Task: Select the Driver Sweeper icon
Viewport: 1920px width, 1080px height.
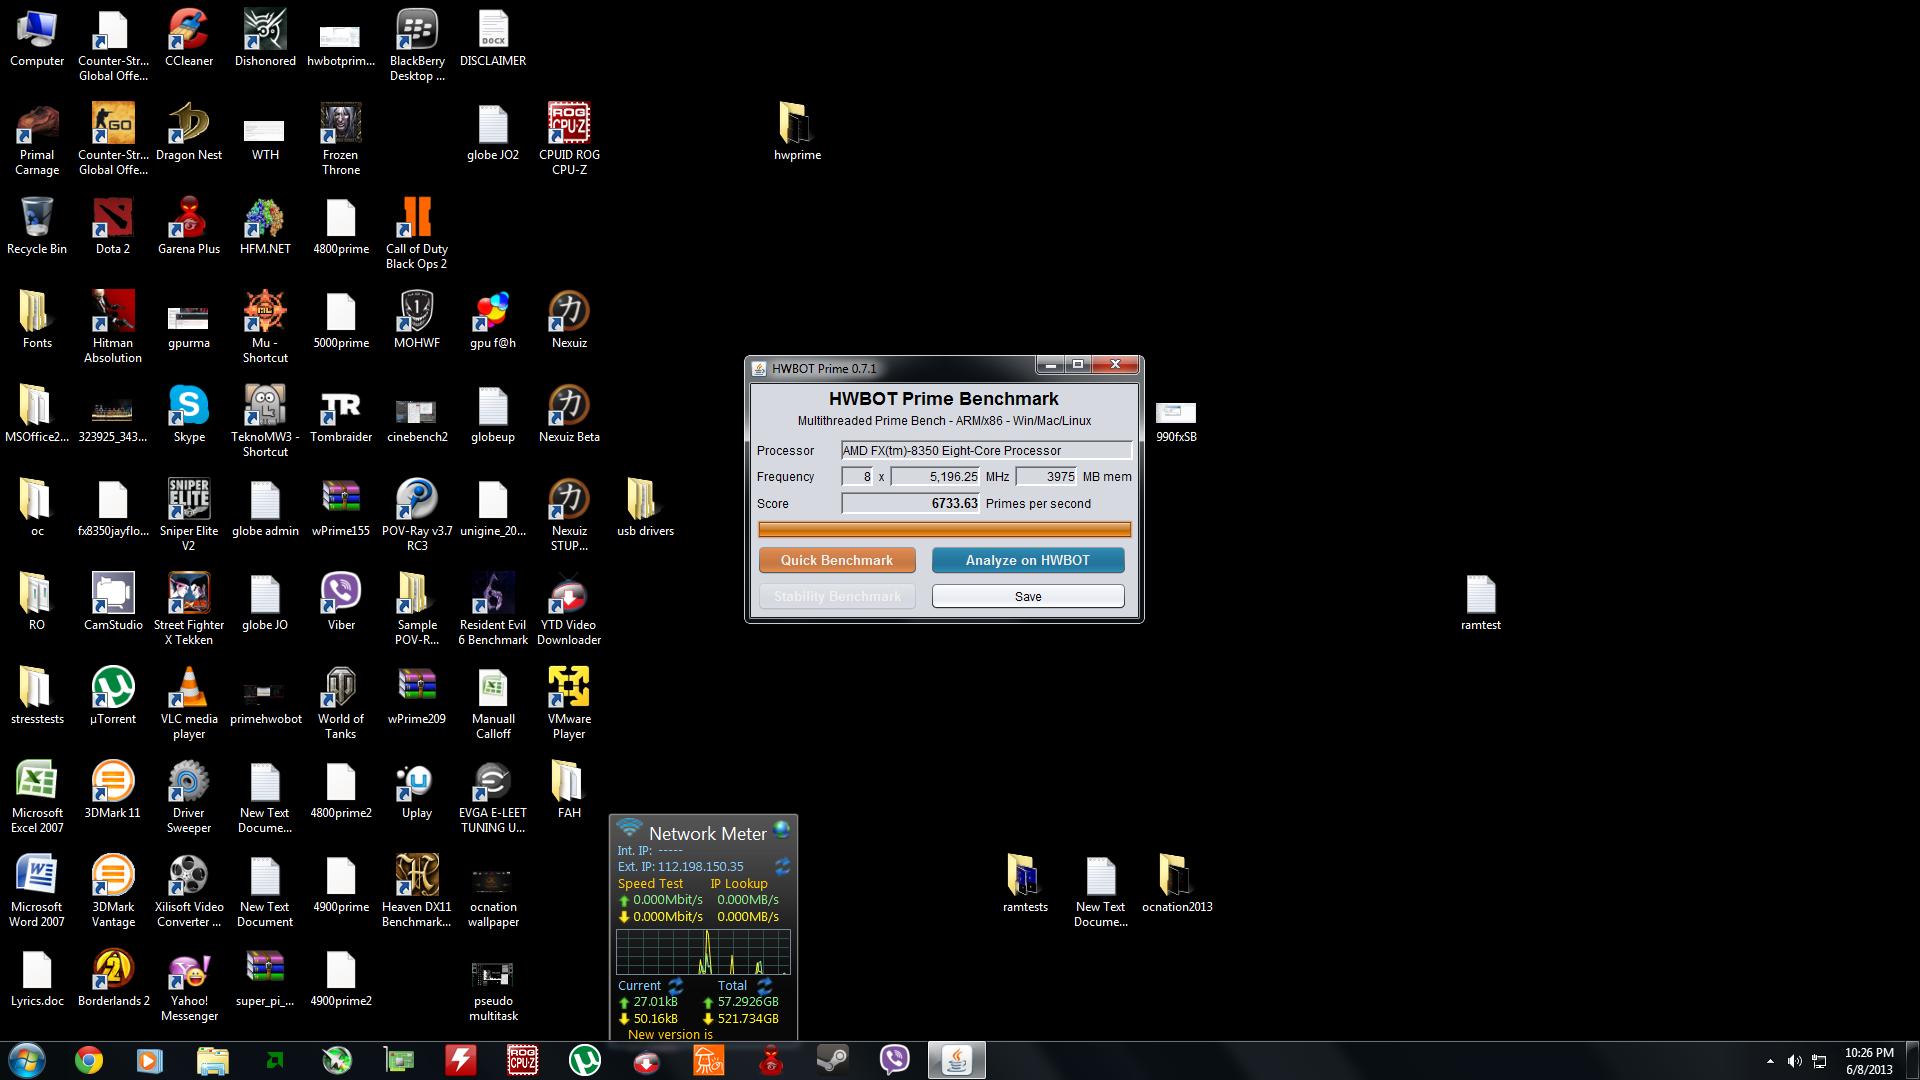Action: (189, 797)
